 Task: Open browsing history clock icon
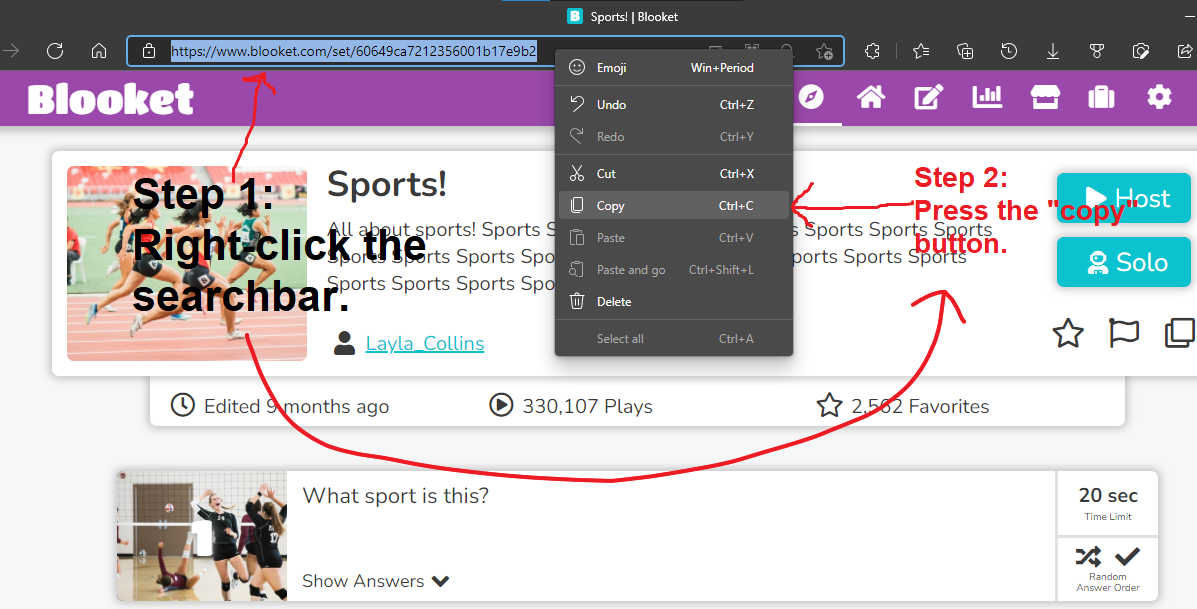[1008, 51]
